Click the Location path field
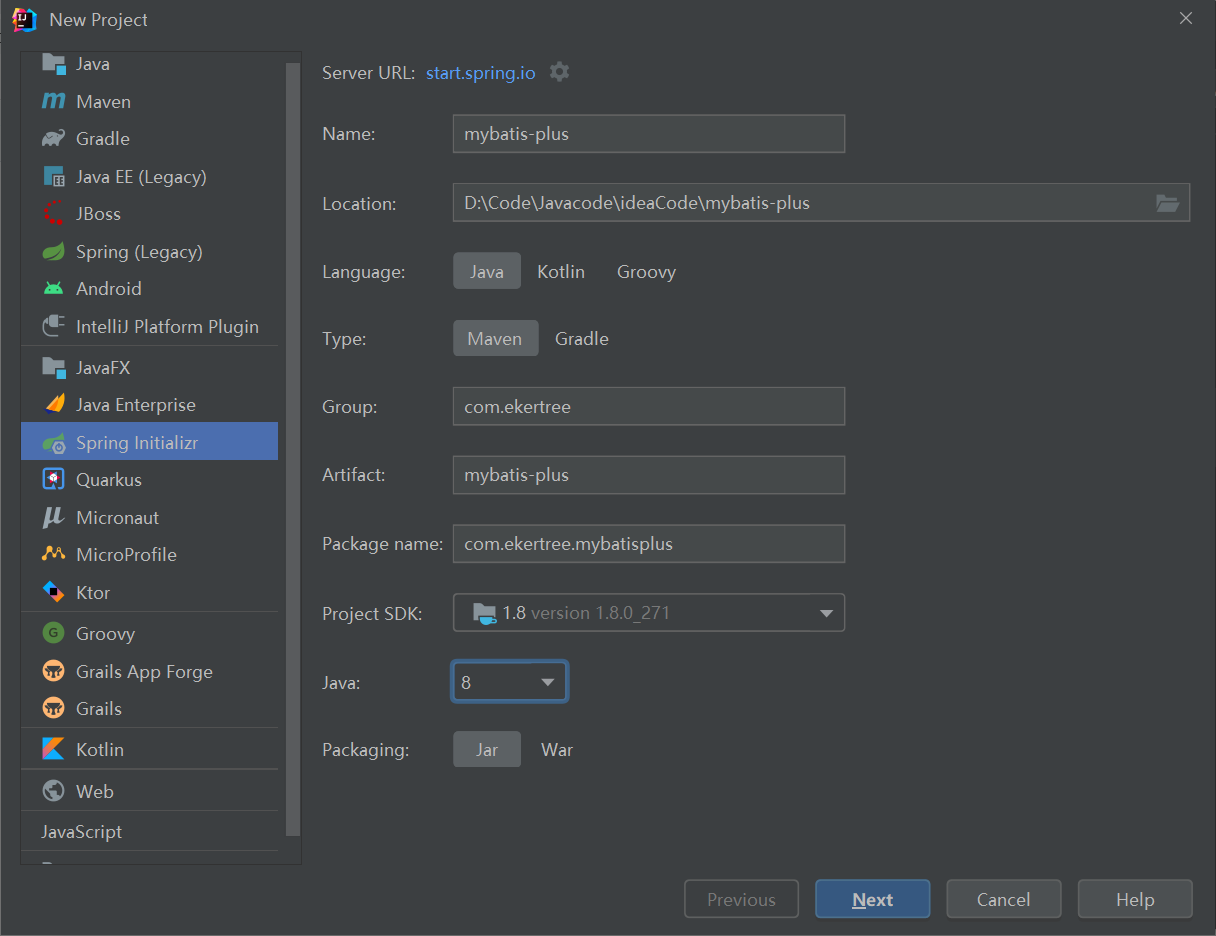 click(x=821, y=203)
